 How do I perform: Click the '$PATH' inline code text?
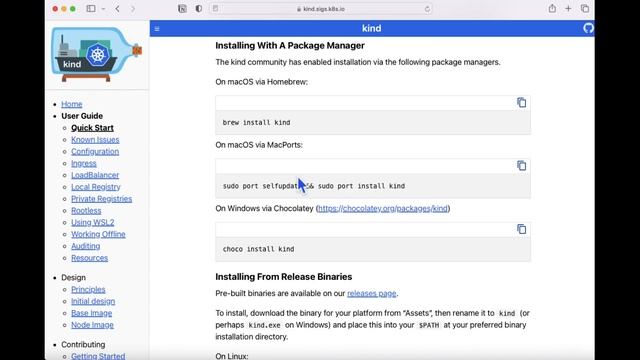tap(429, 325)
